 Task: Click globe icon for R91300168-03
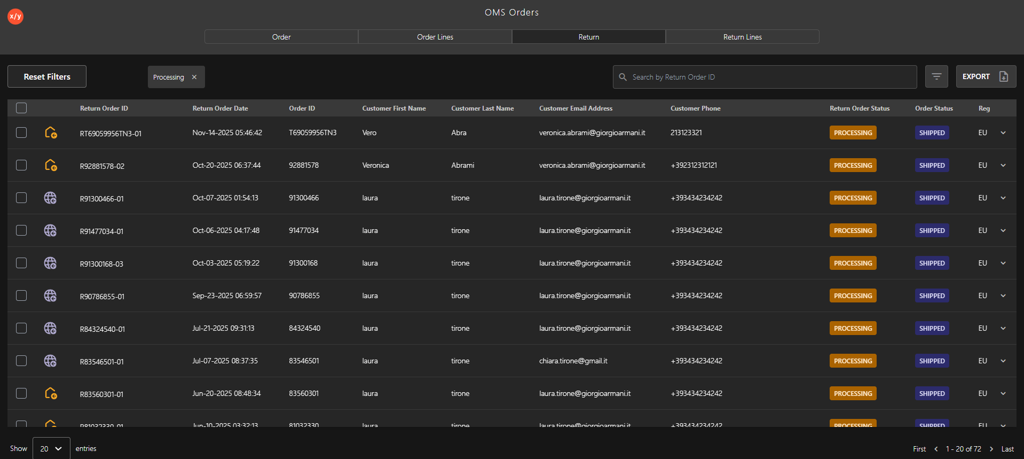coord(50,262)
